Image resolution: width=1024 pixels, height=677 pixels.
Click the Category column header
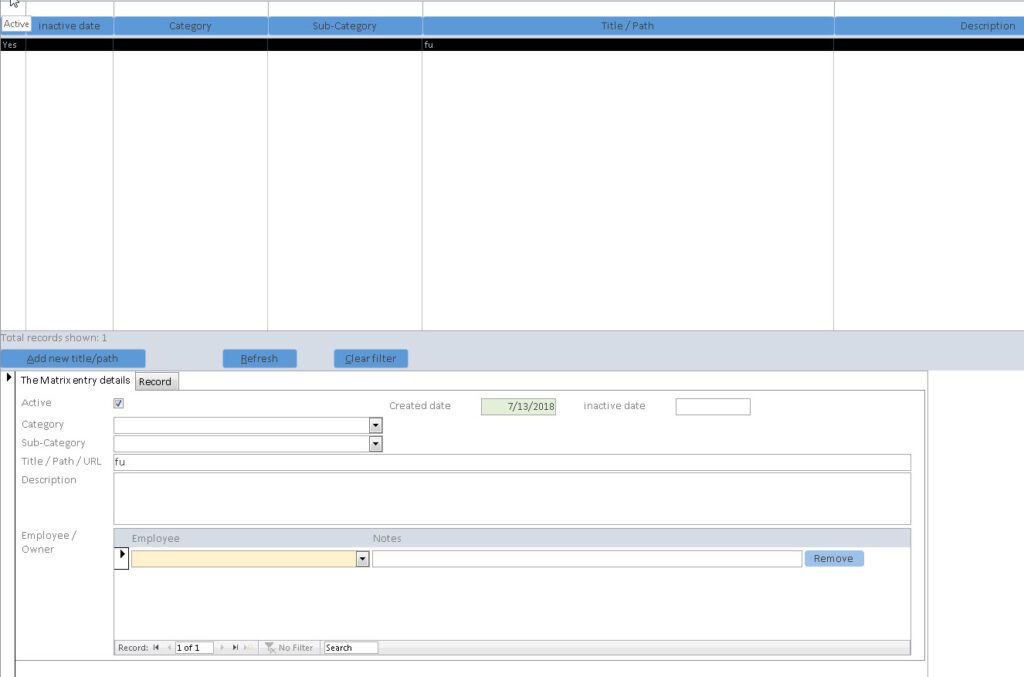(190, 26)
